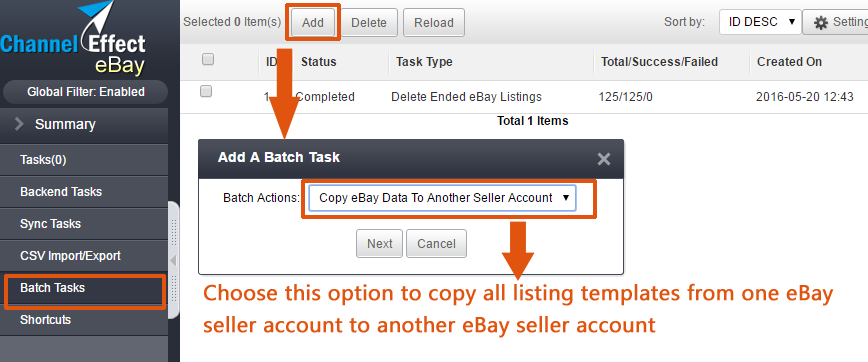868x362 pixels.
Task: Click the Settings gear icon
Action: coord(822,23)
